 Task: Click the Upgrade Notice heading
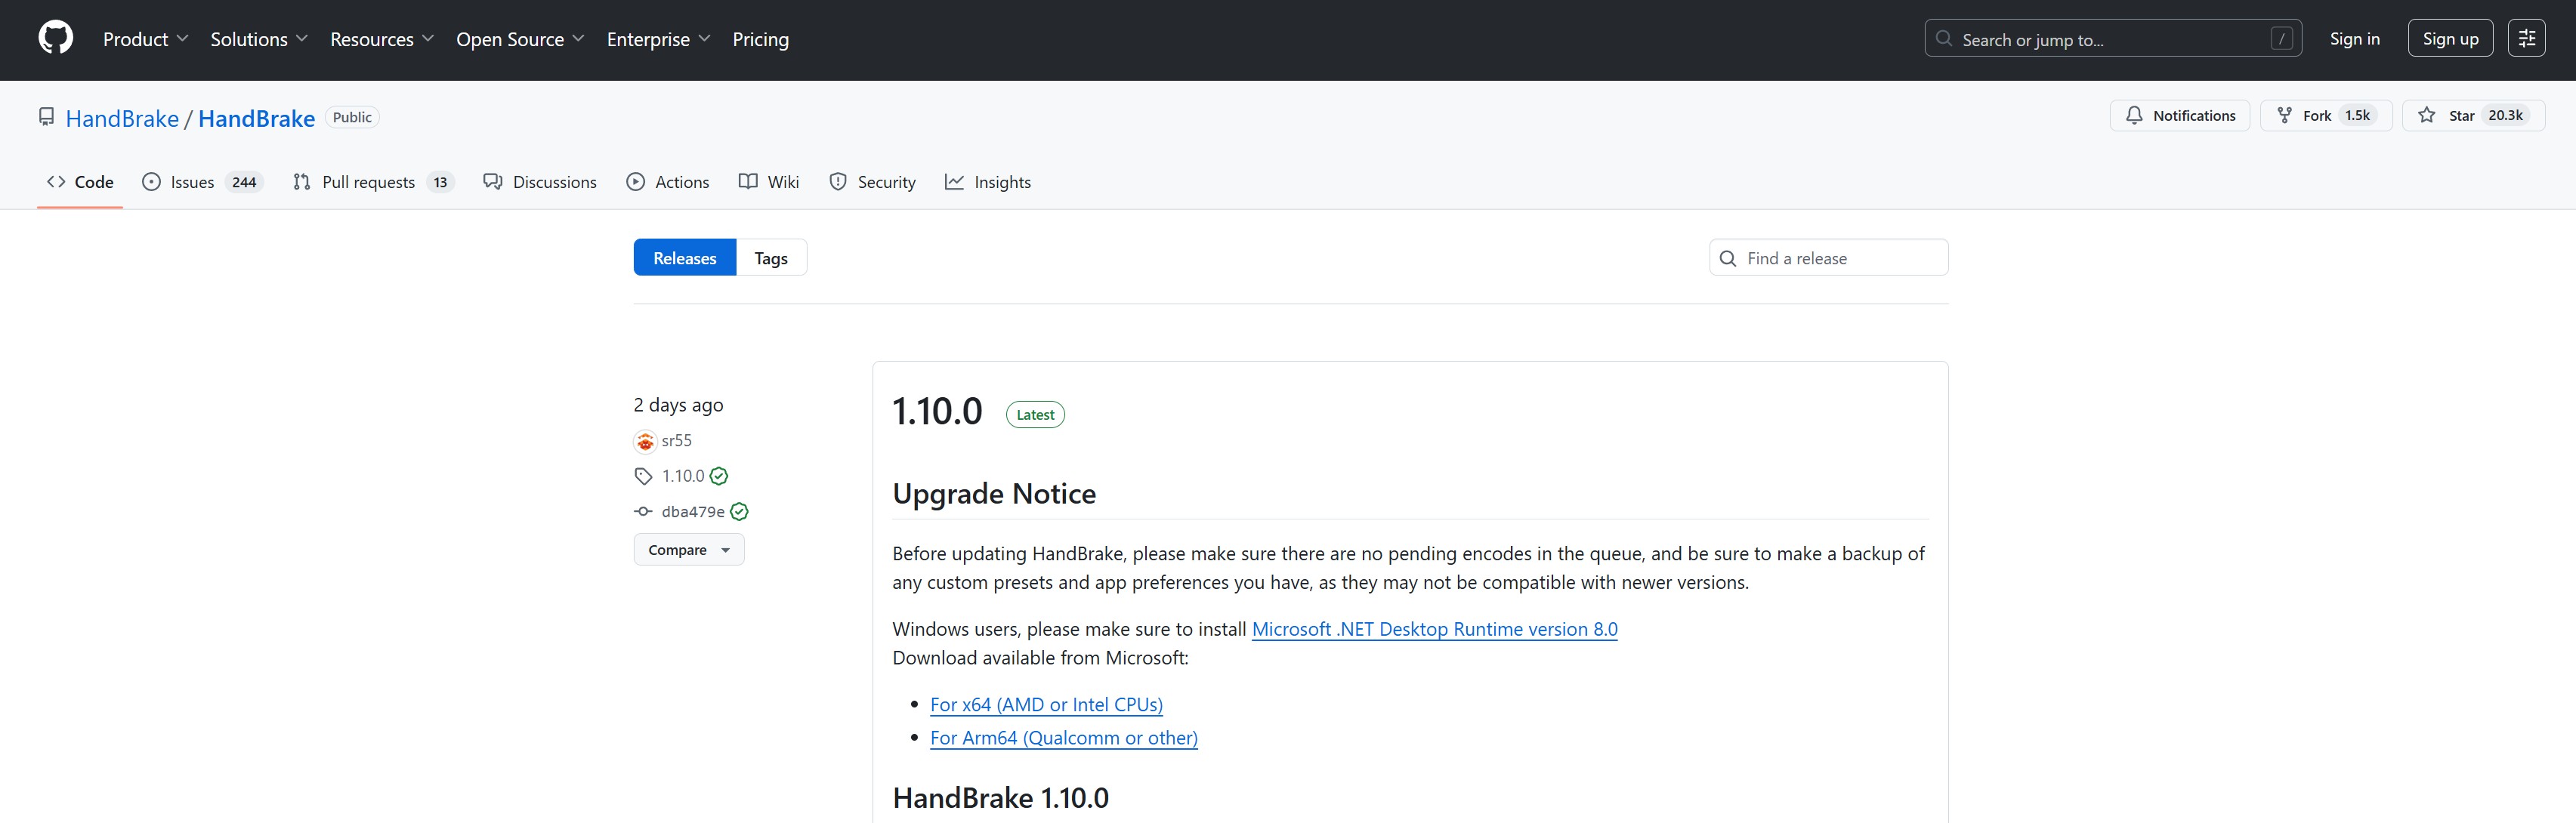(994, 494)
